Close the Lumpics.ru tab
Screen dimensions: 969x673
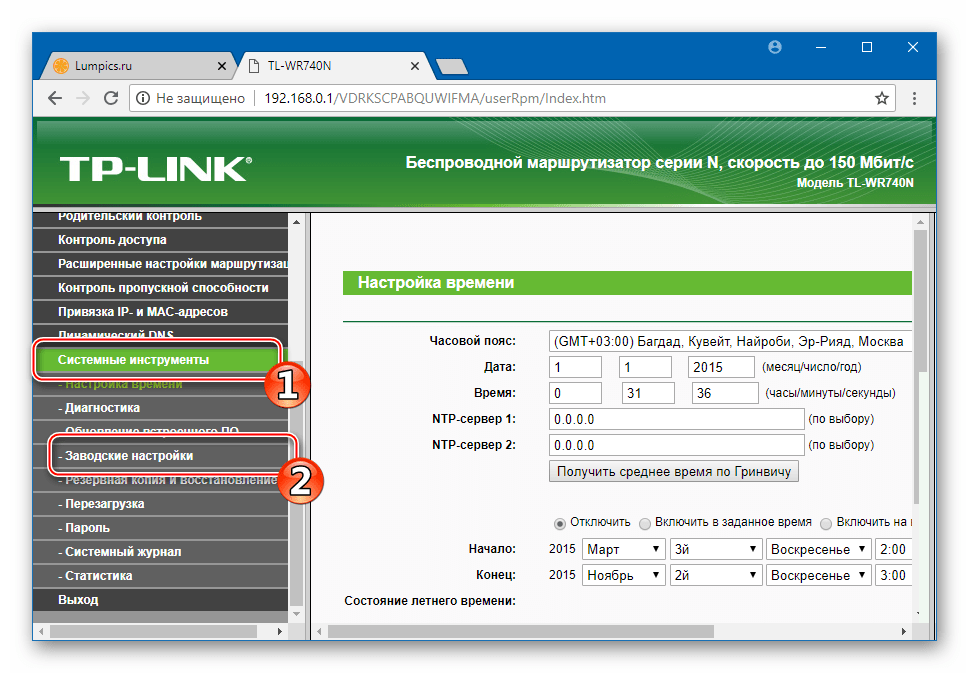point(222,66)
